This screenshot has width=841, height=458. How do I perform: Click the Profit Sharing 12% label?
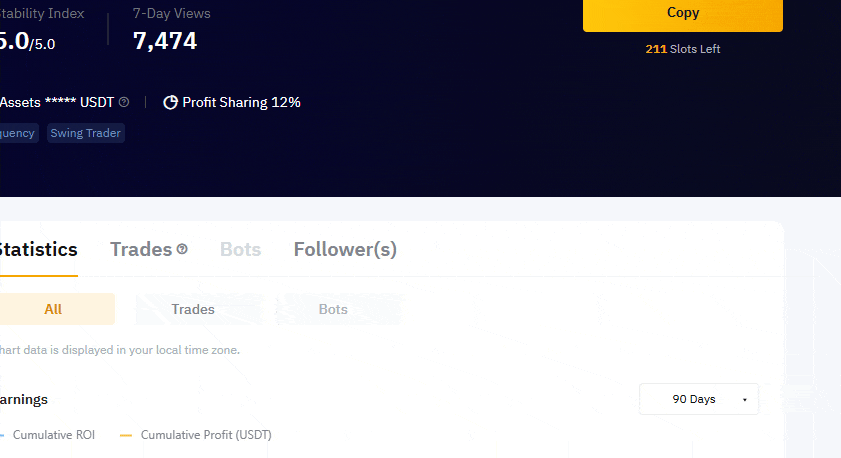point(241,102)
